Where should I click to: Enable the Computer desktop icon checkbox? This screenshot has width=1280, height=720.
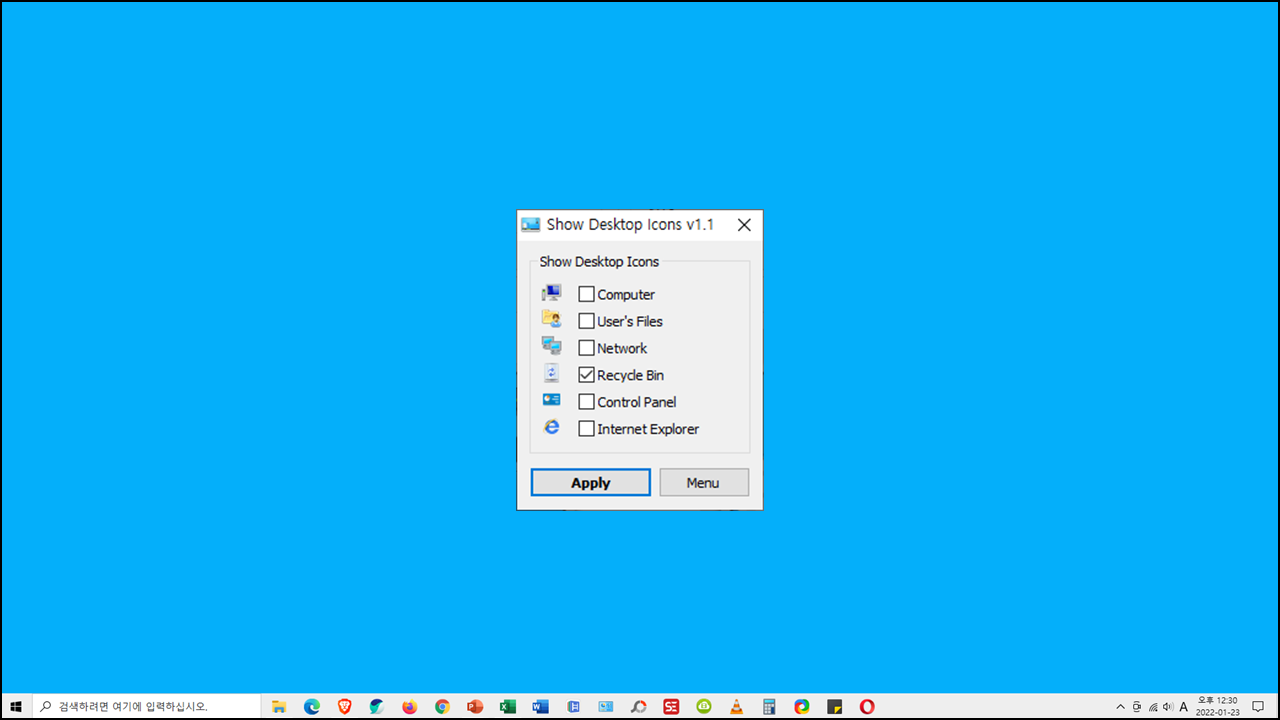pyautogui.click(x=587, y=294)
